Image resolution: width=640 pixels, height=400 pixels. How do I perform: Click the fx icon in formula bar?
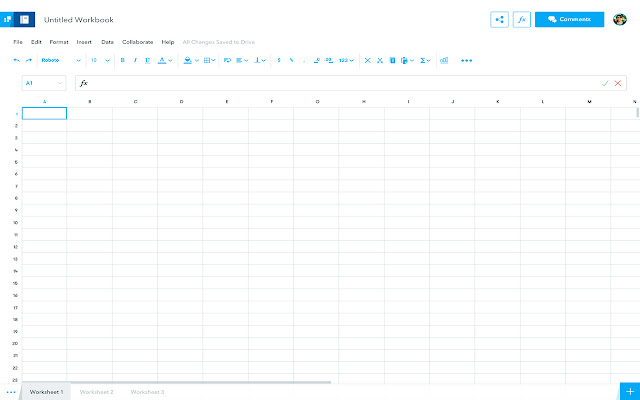coord(84,83)
